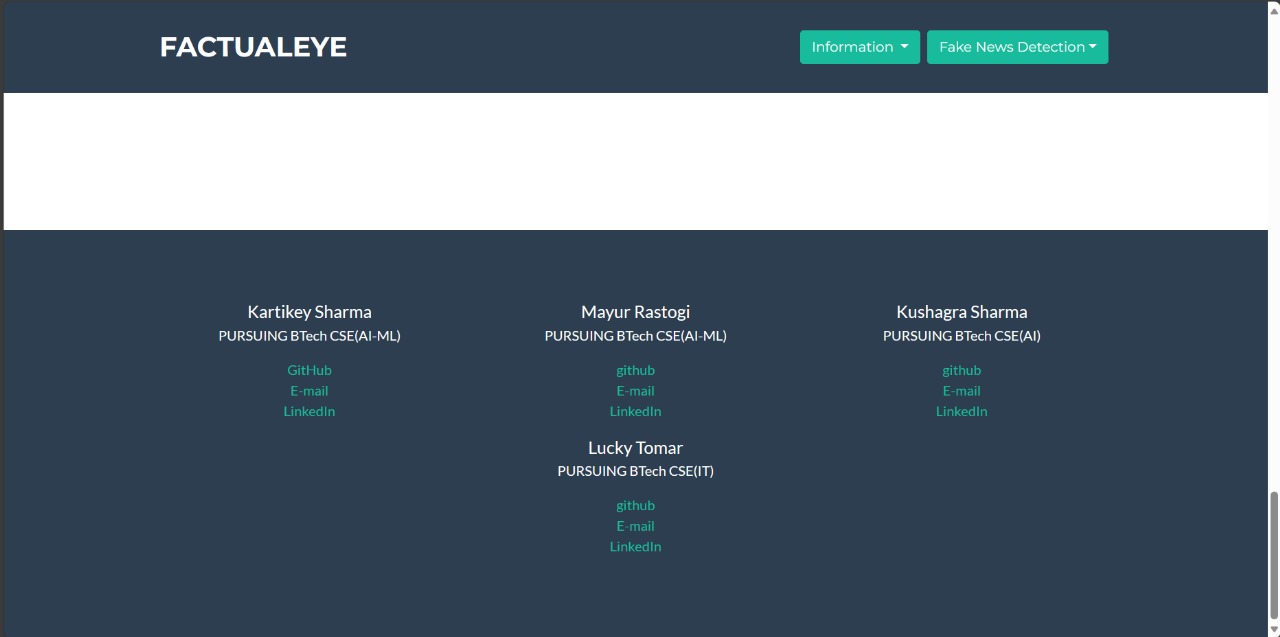Click the Kartikey Sharma name heading
The width and height of the screenshot is (1280, 637).
pyautogui.click(x=309, y=312)
